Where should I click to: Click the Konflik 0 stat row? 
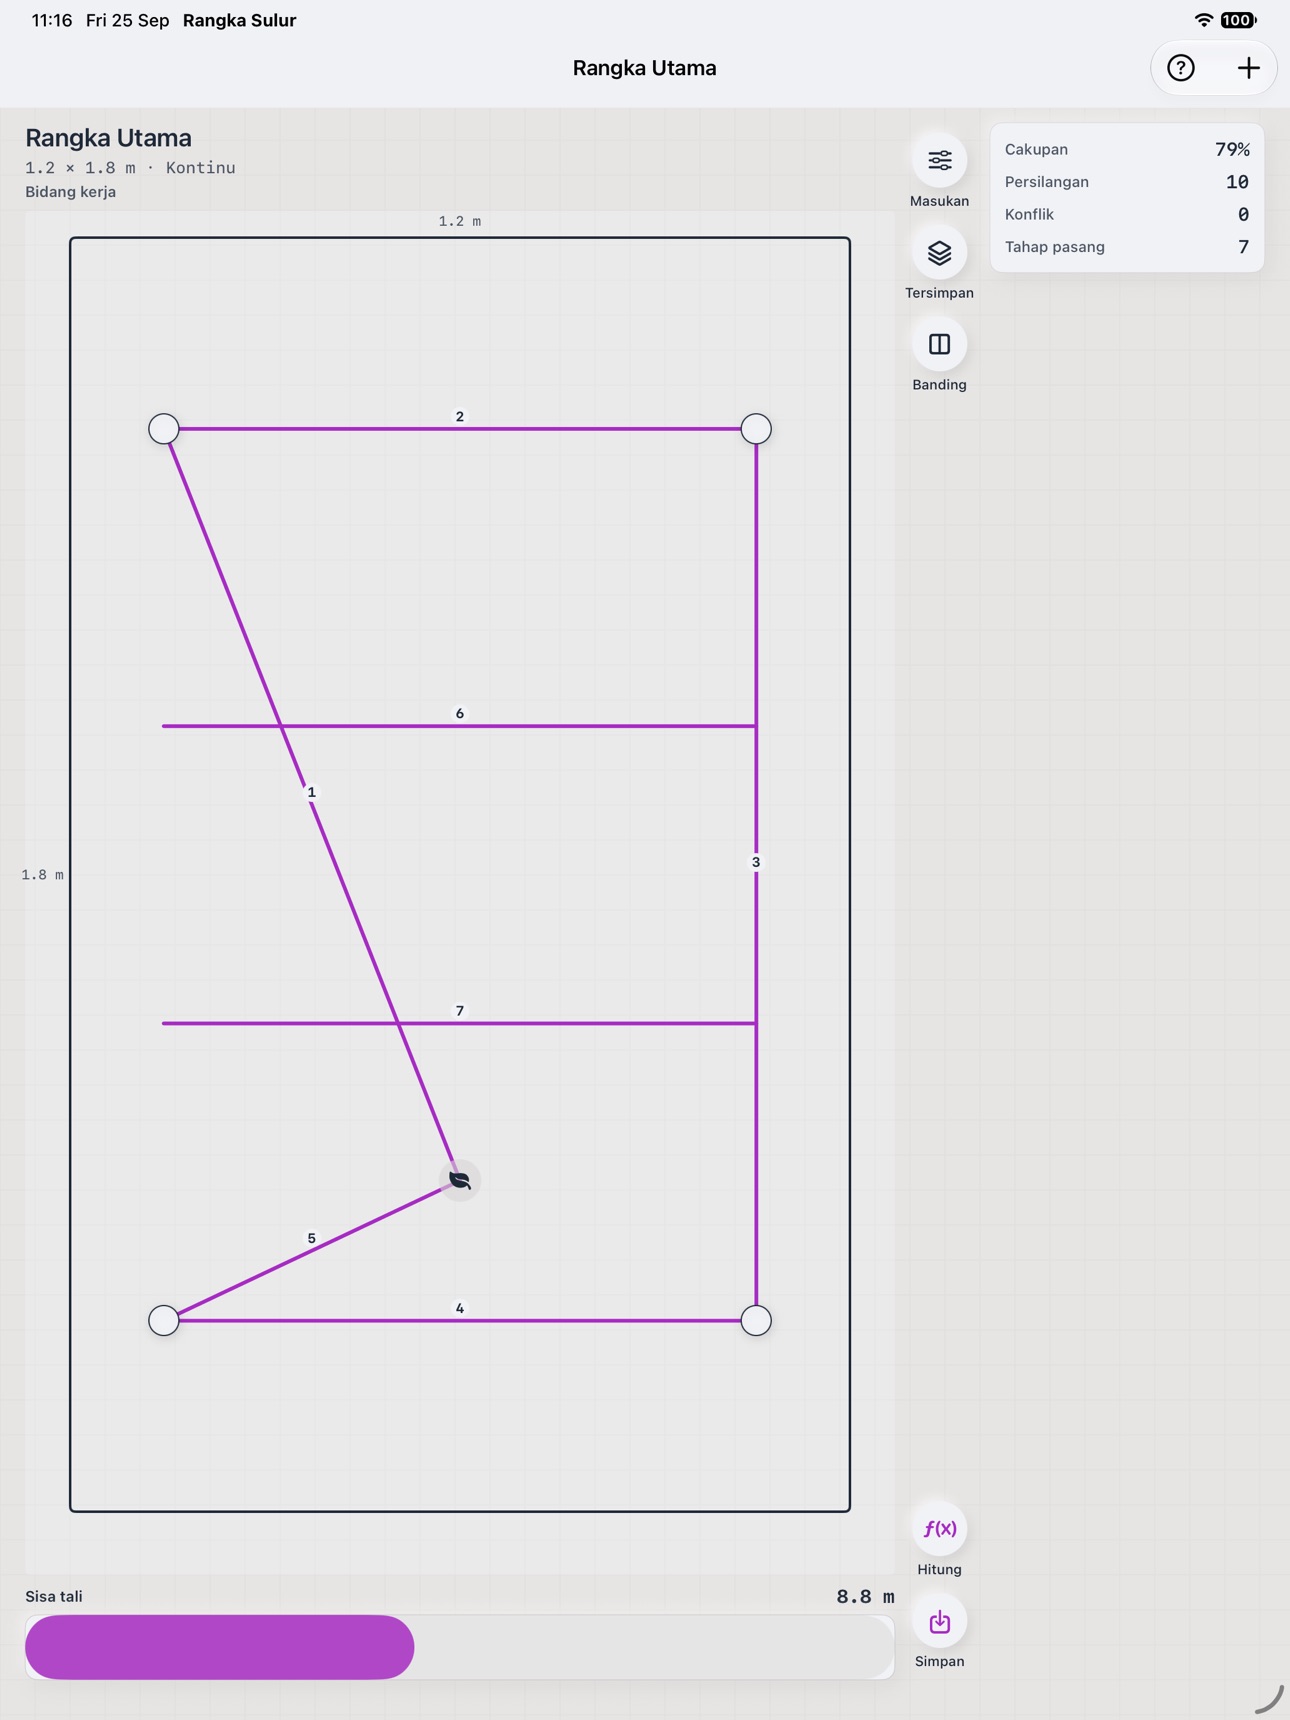tap(1127, 214)
